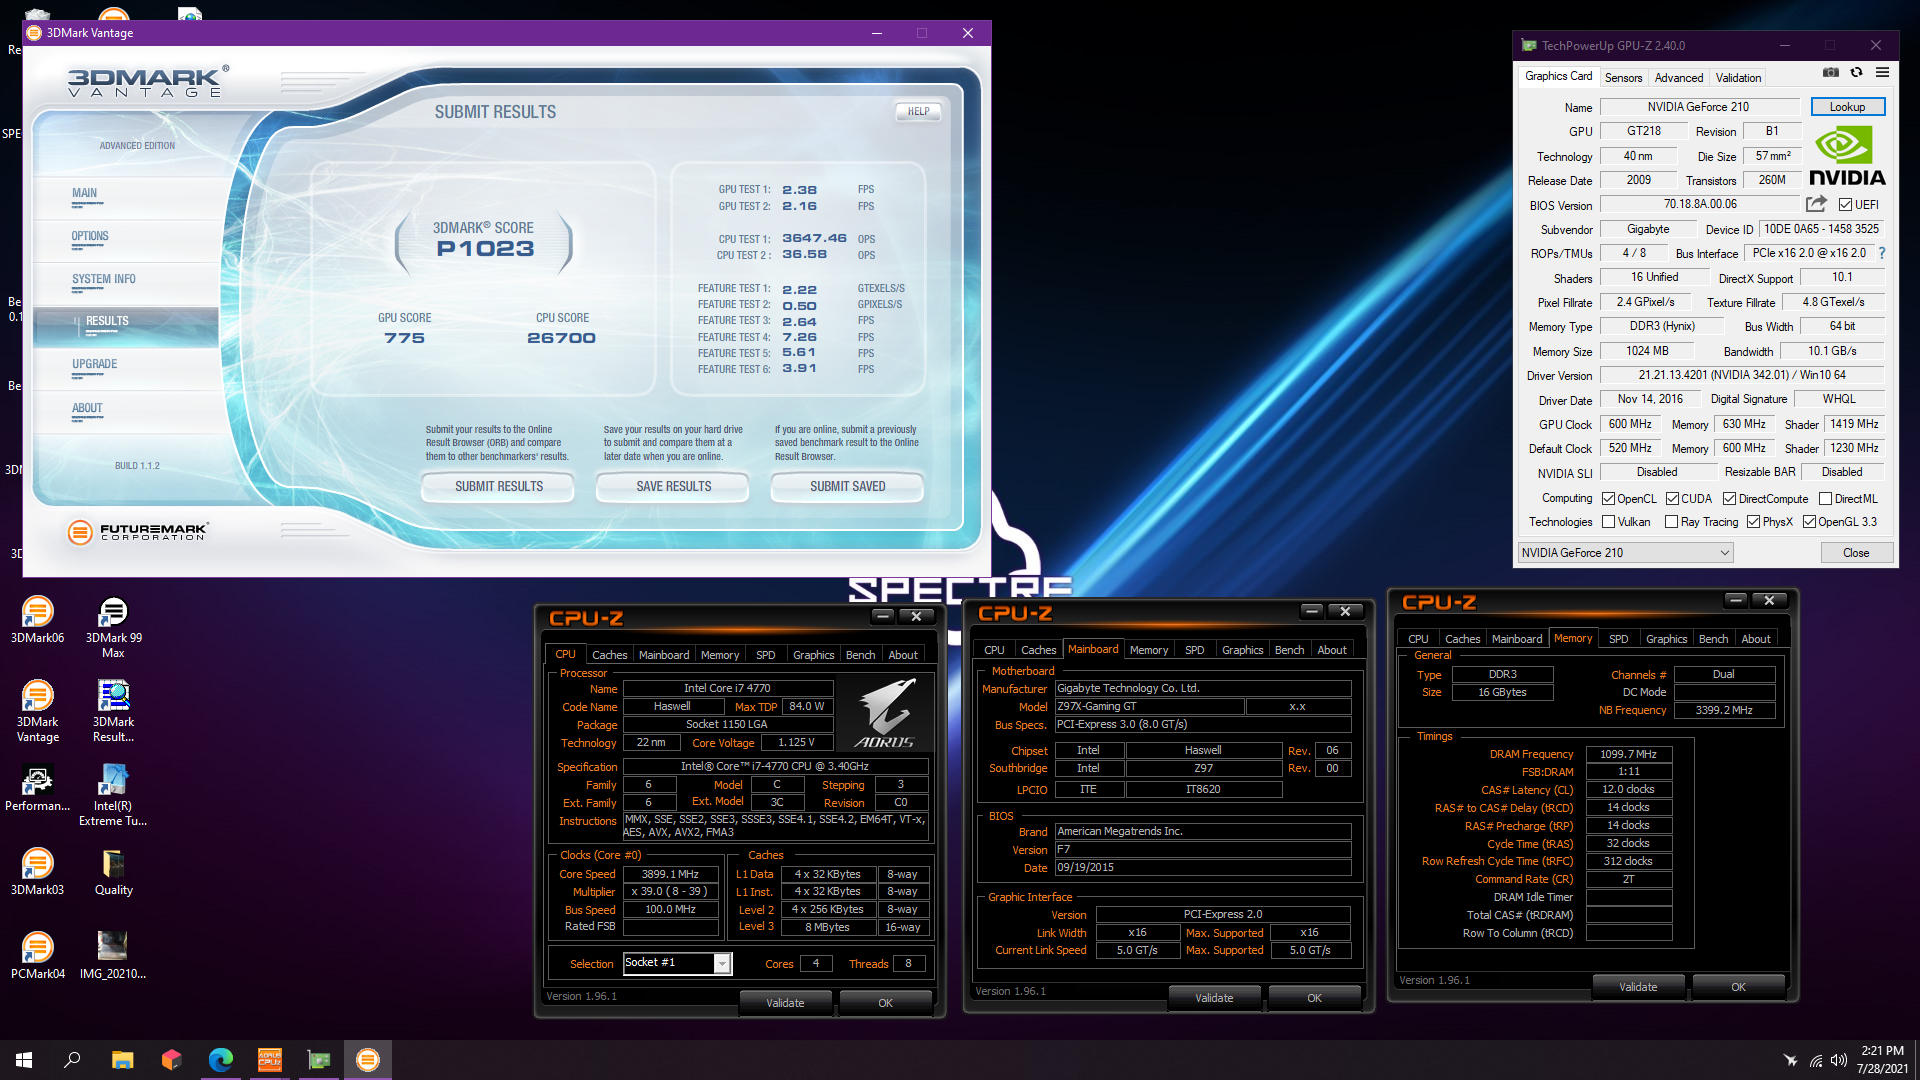Open Bench tab in CPU-Z Mainboard window
Screen dimensions: 1920x1080
tap(1289, 650)
